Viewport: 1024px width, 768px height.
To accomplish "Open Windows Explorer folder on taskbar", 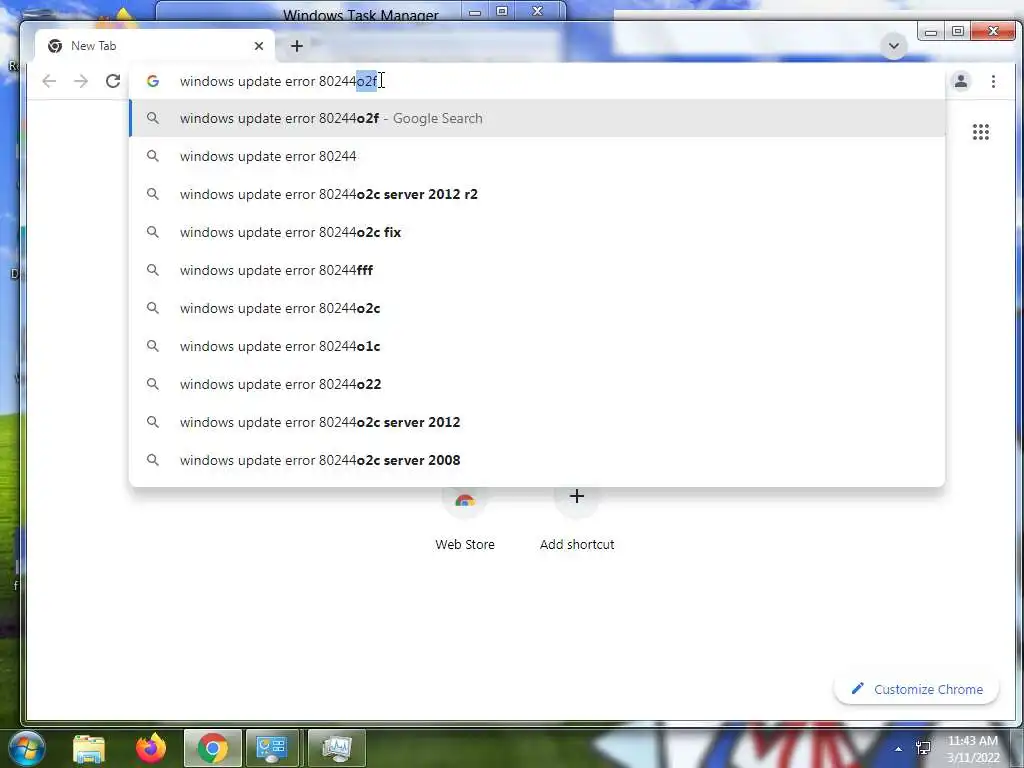I will point(89,749).
